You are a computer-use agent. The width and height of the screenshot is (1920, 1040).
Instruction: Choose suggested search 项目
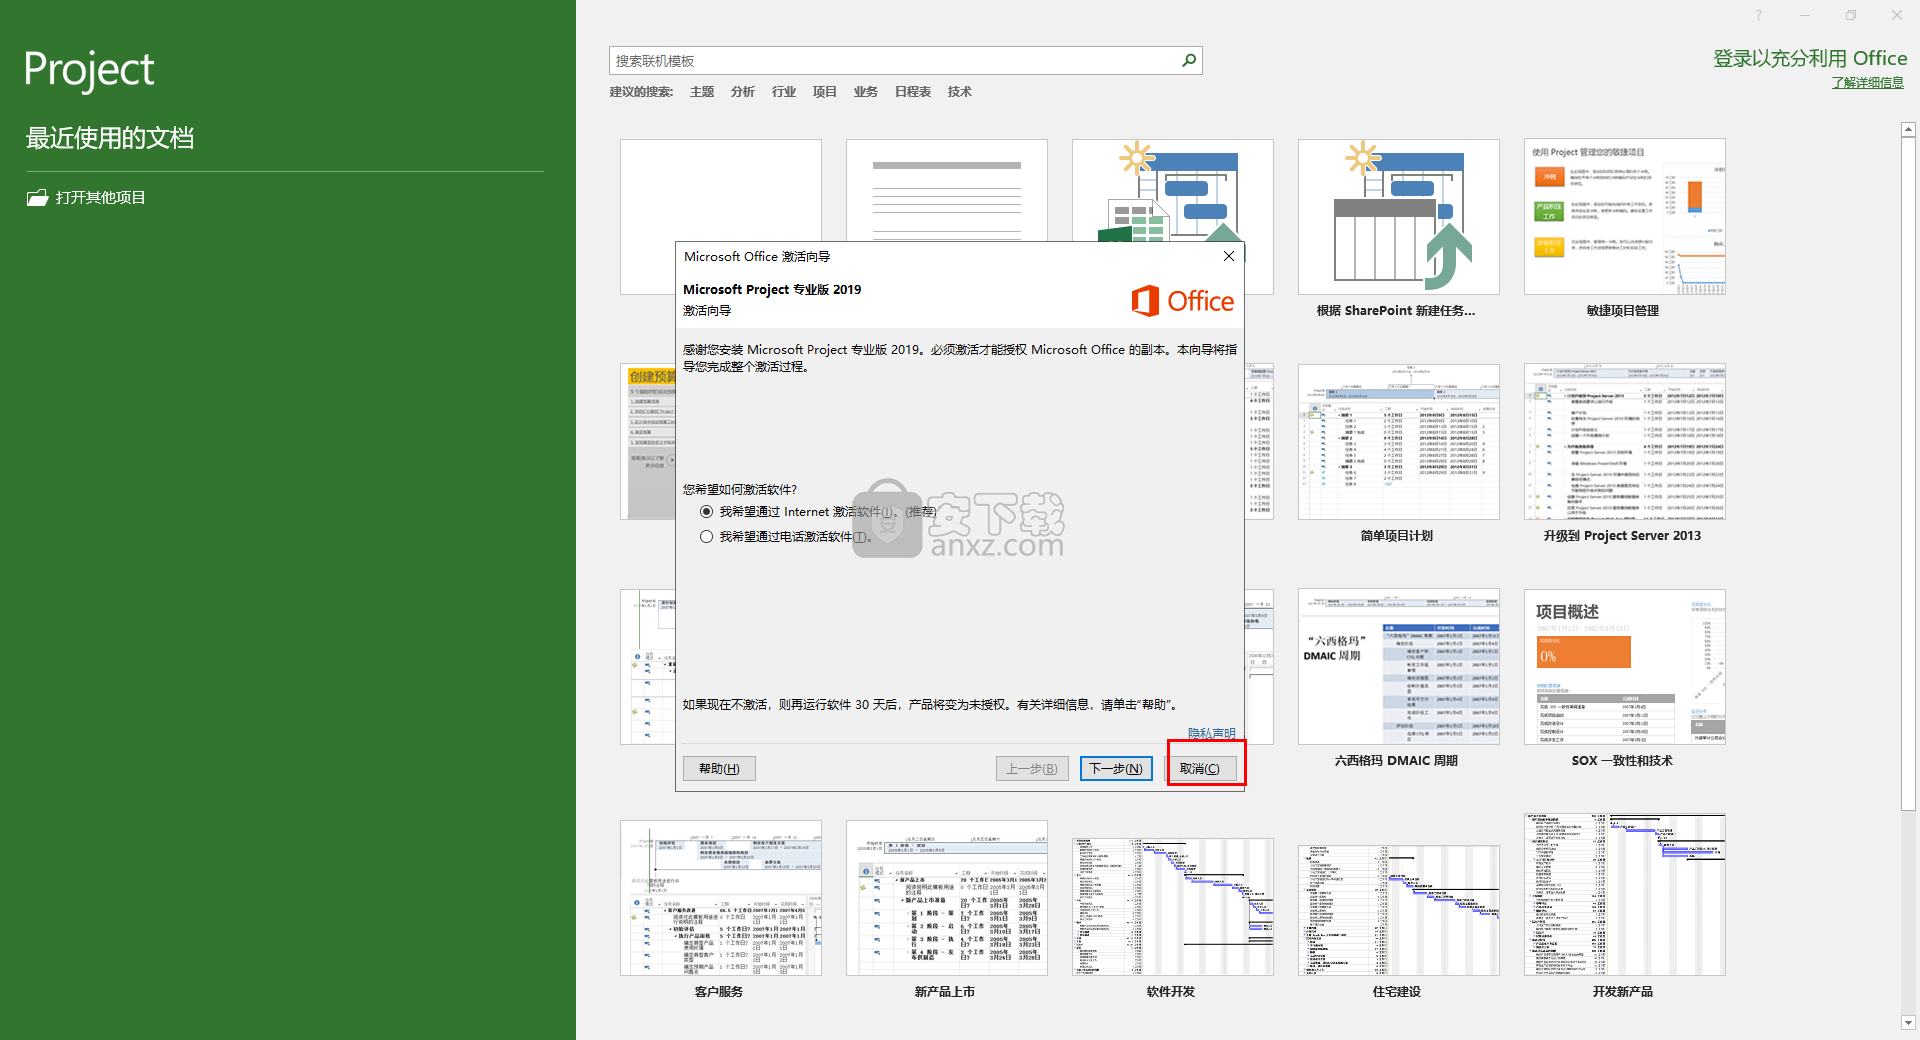click(825, 92)
